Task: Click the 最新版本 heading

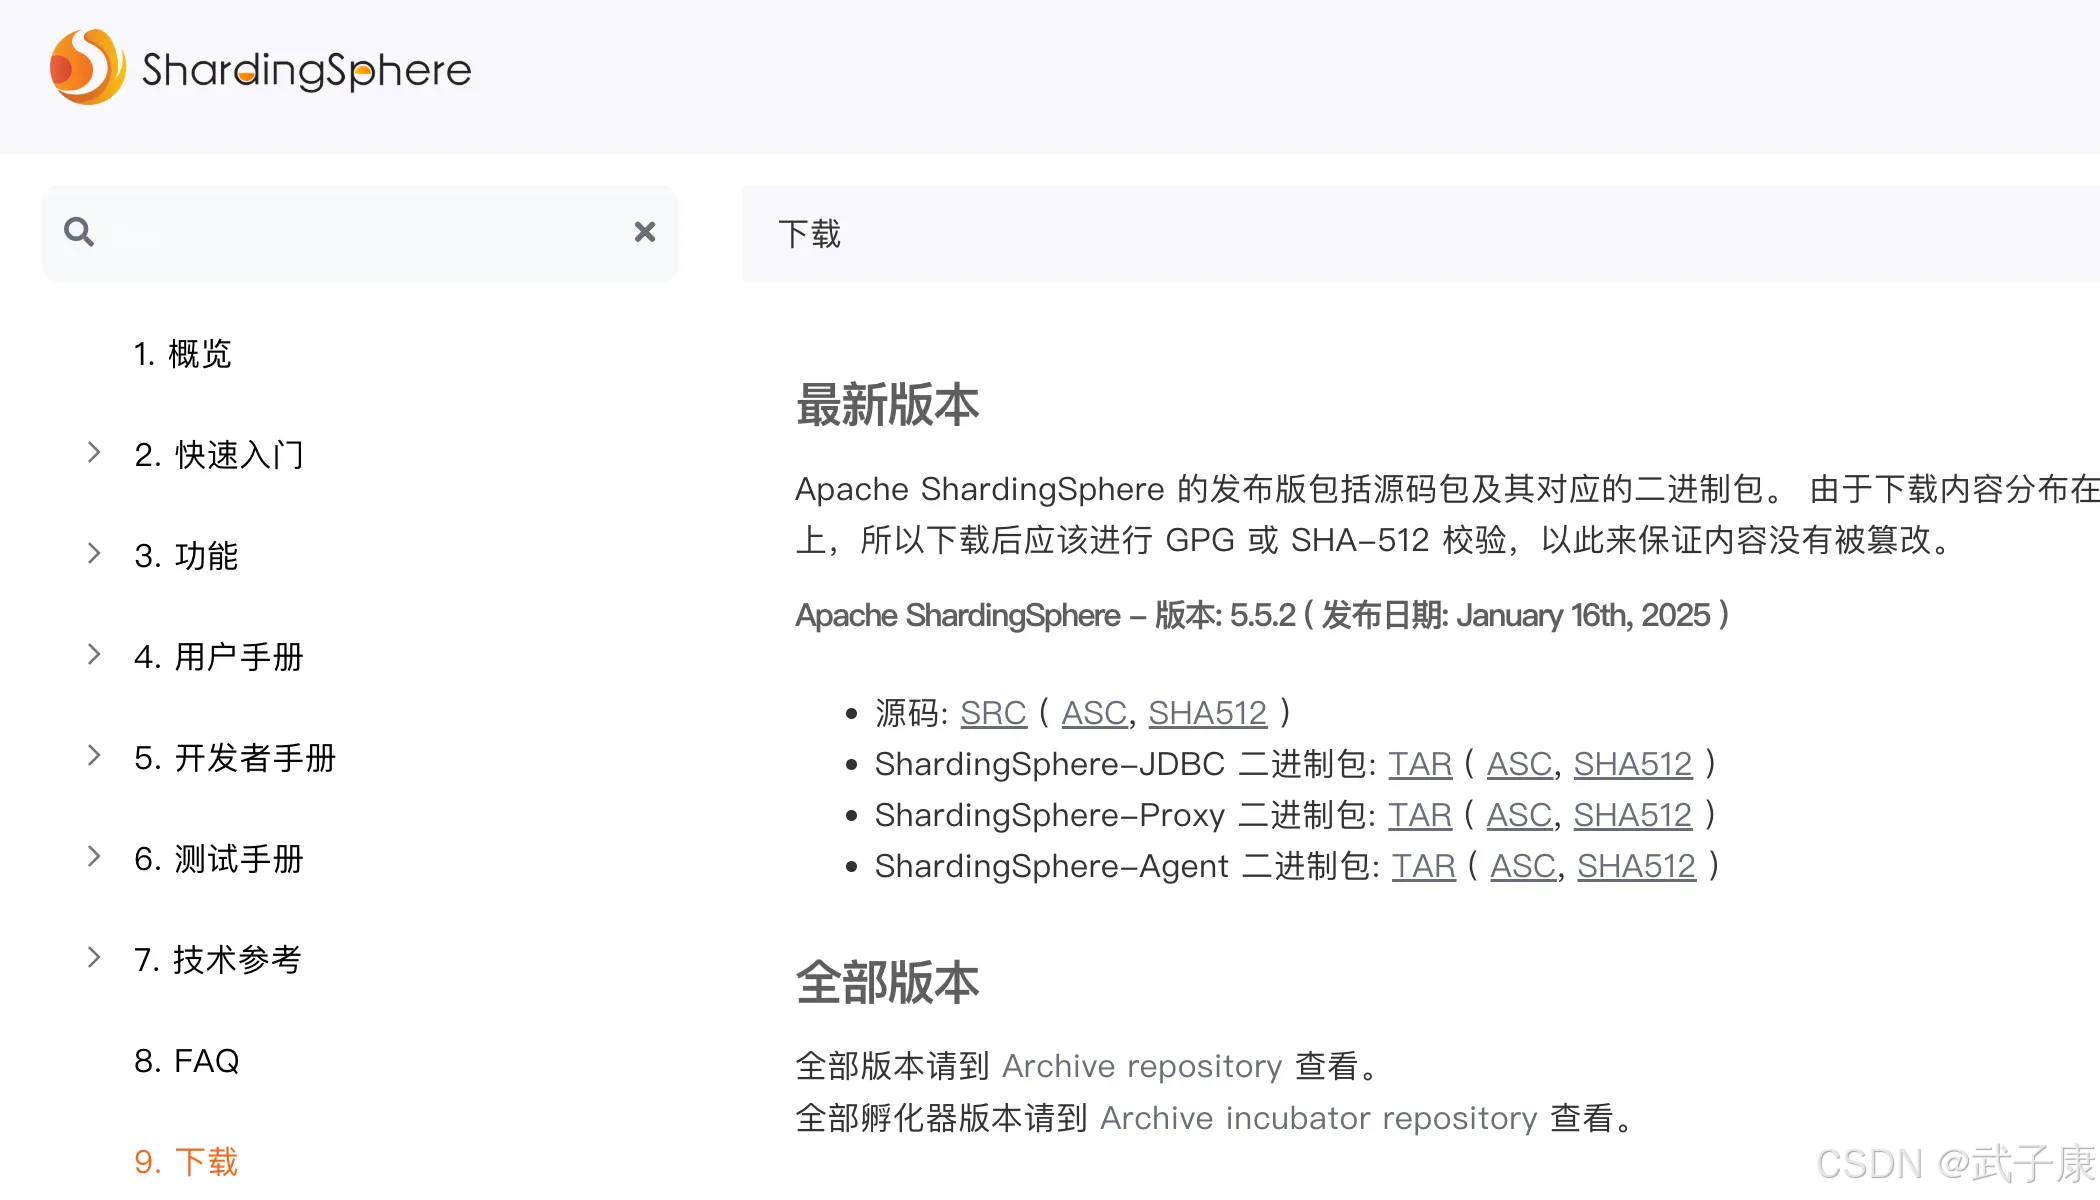Action: point(888,405)
